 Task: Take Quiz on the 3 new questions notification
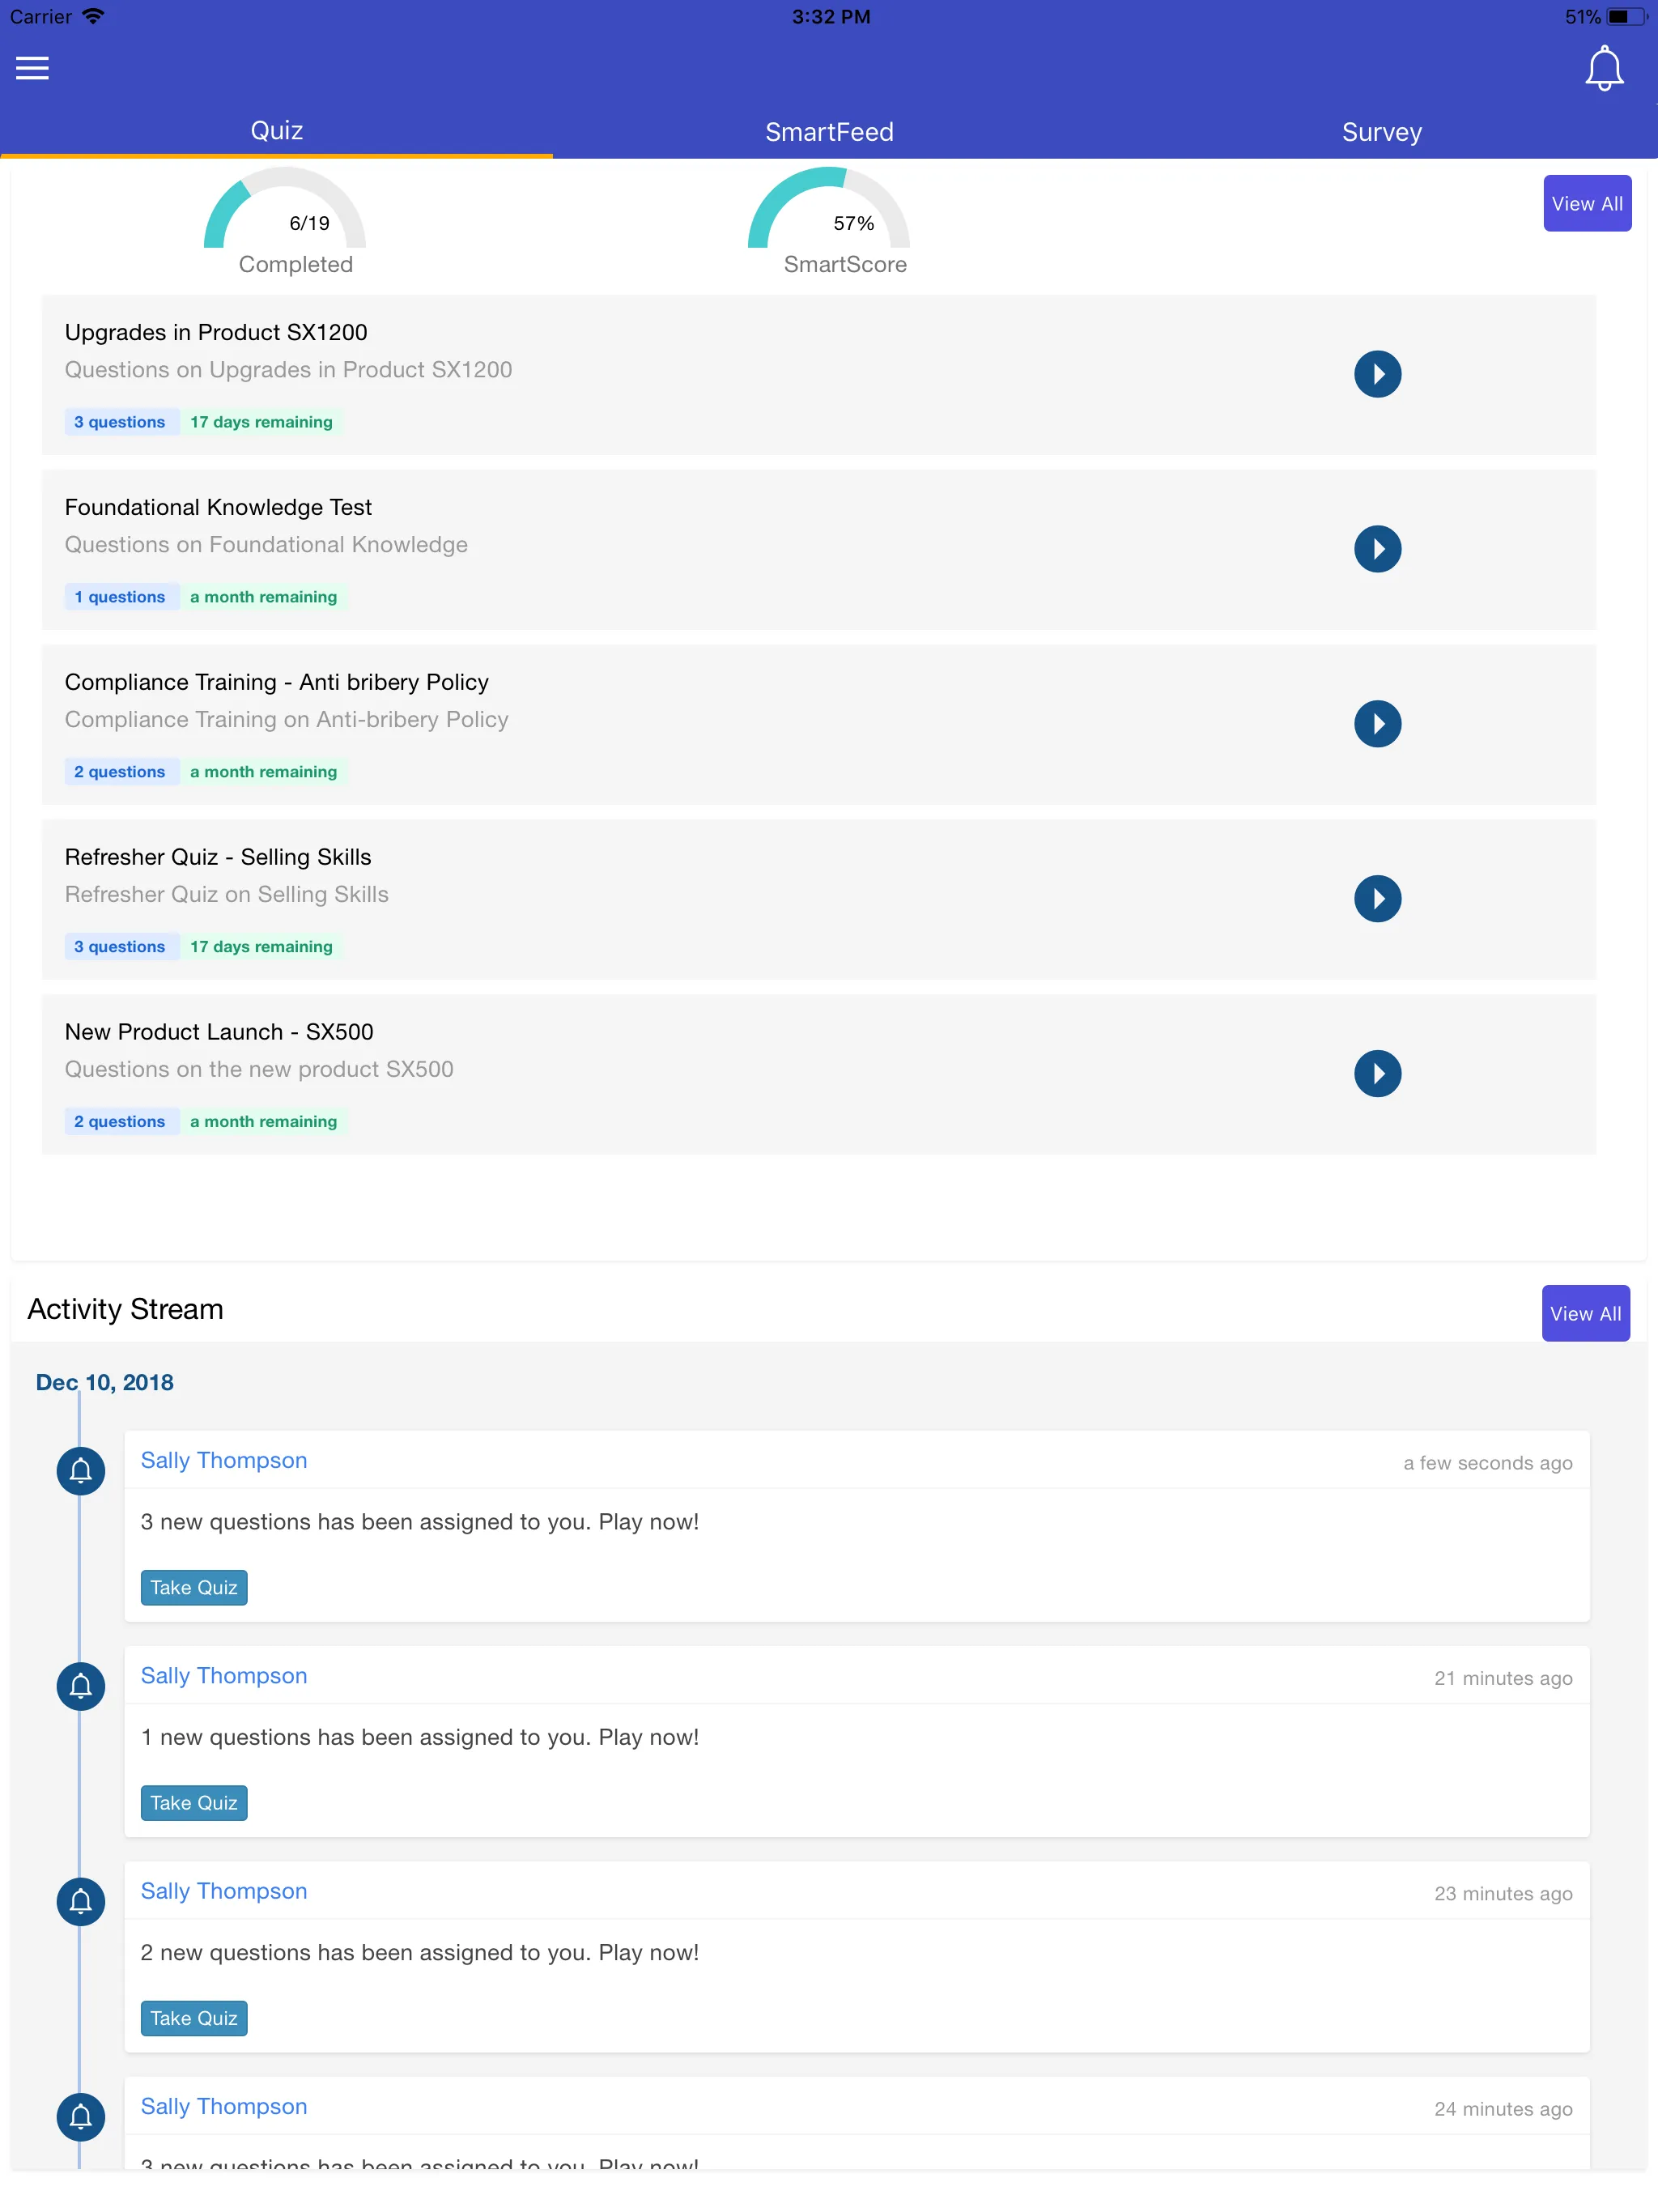tap(193, 1587)
